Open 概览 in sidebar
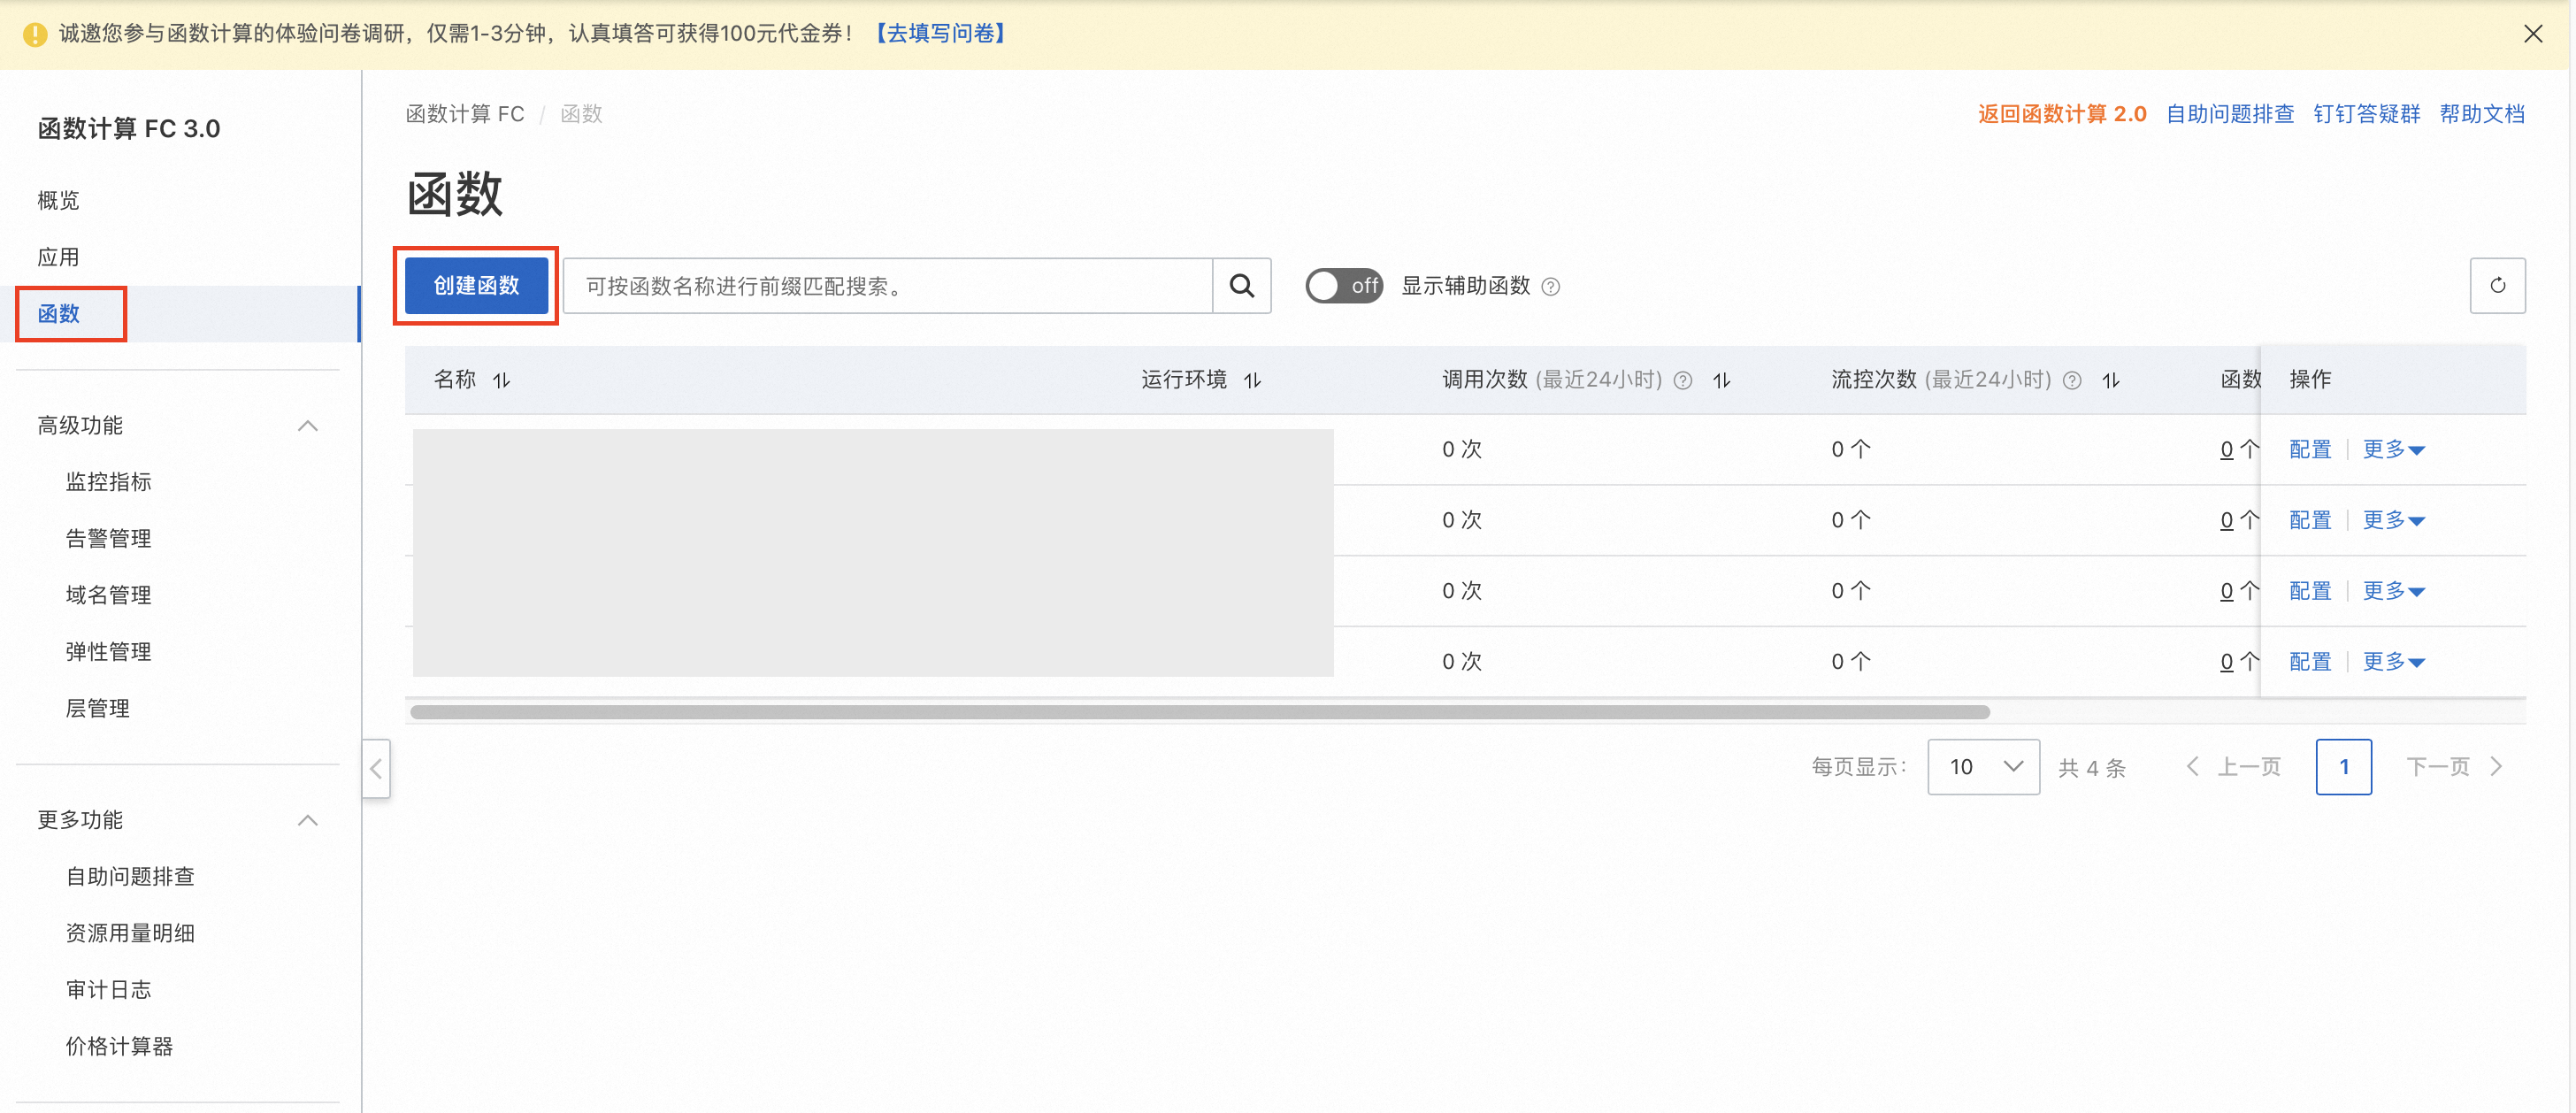This screenshot has height=1113, width=2576. (58, 200)
